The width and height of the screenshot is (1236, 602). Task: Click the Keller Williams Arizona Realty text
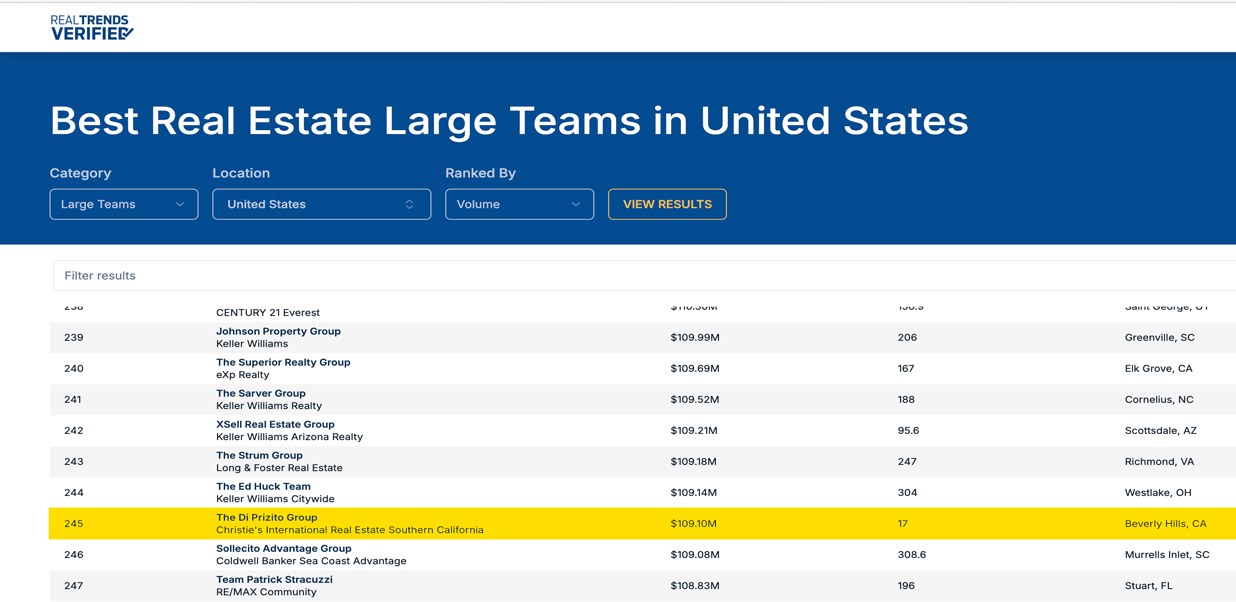pyautogui.click(x=289, y=437)
